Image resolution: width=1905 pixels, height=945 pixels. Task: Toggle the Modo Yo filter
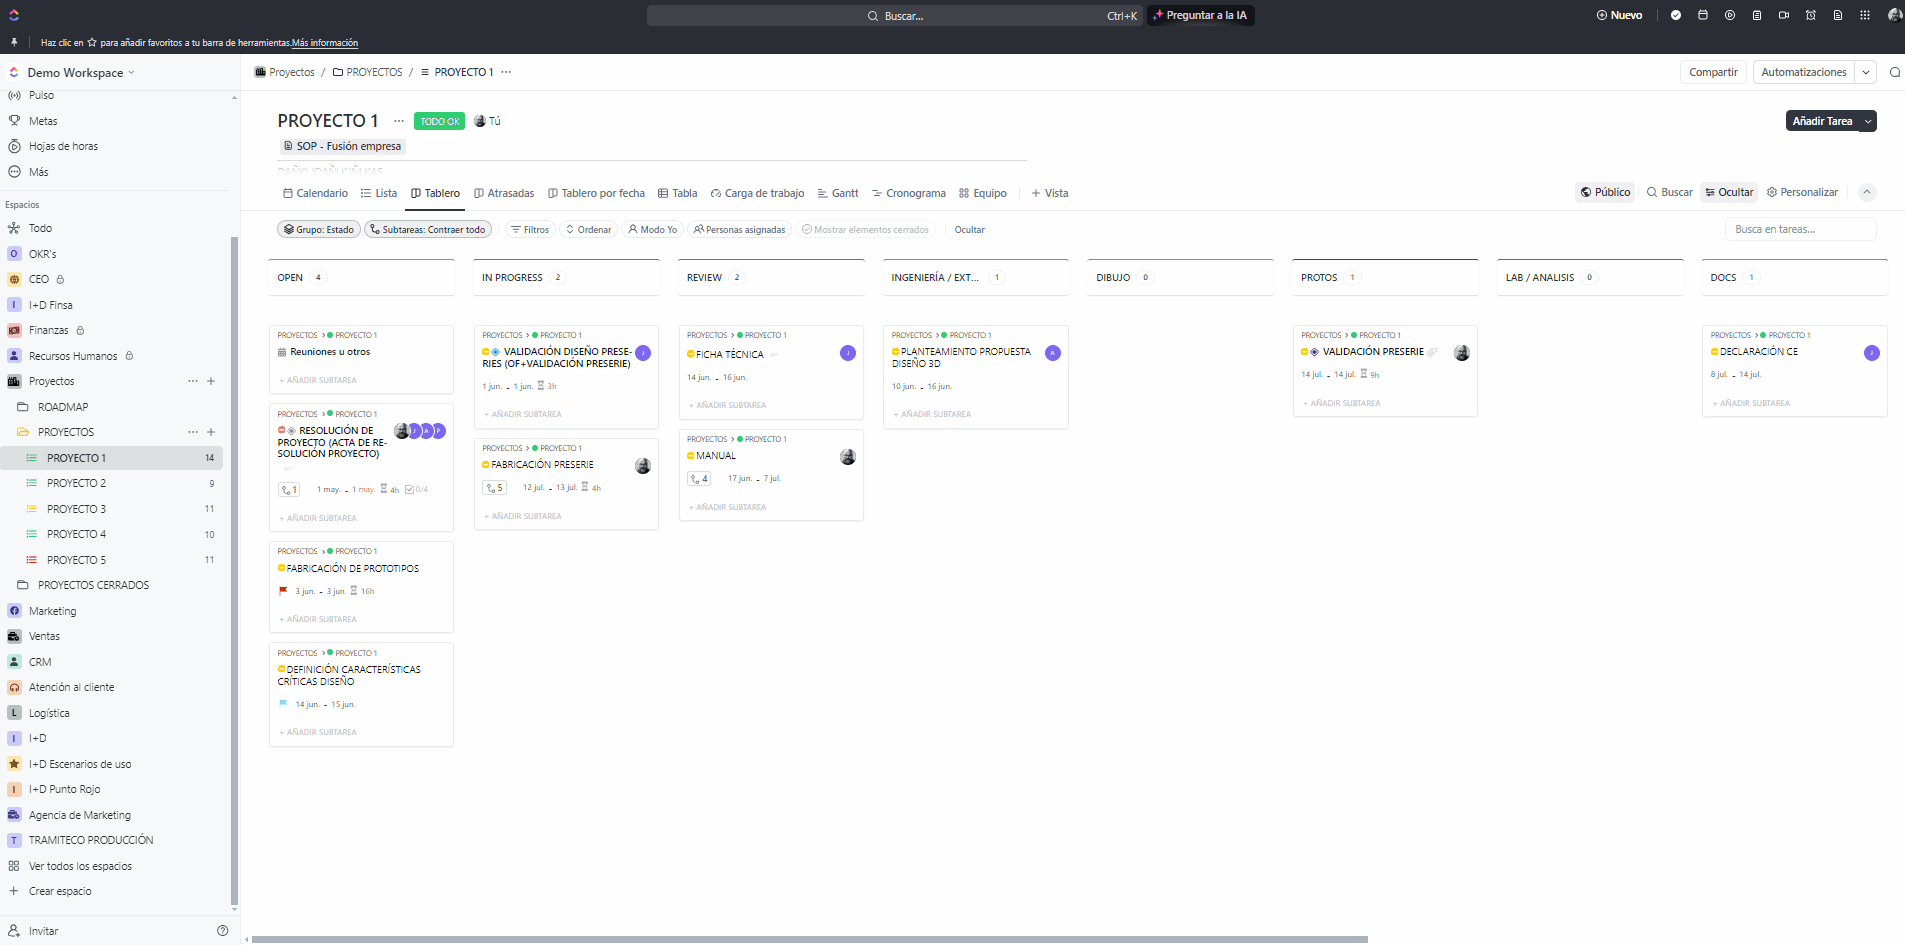click(x=652, y=230)
